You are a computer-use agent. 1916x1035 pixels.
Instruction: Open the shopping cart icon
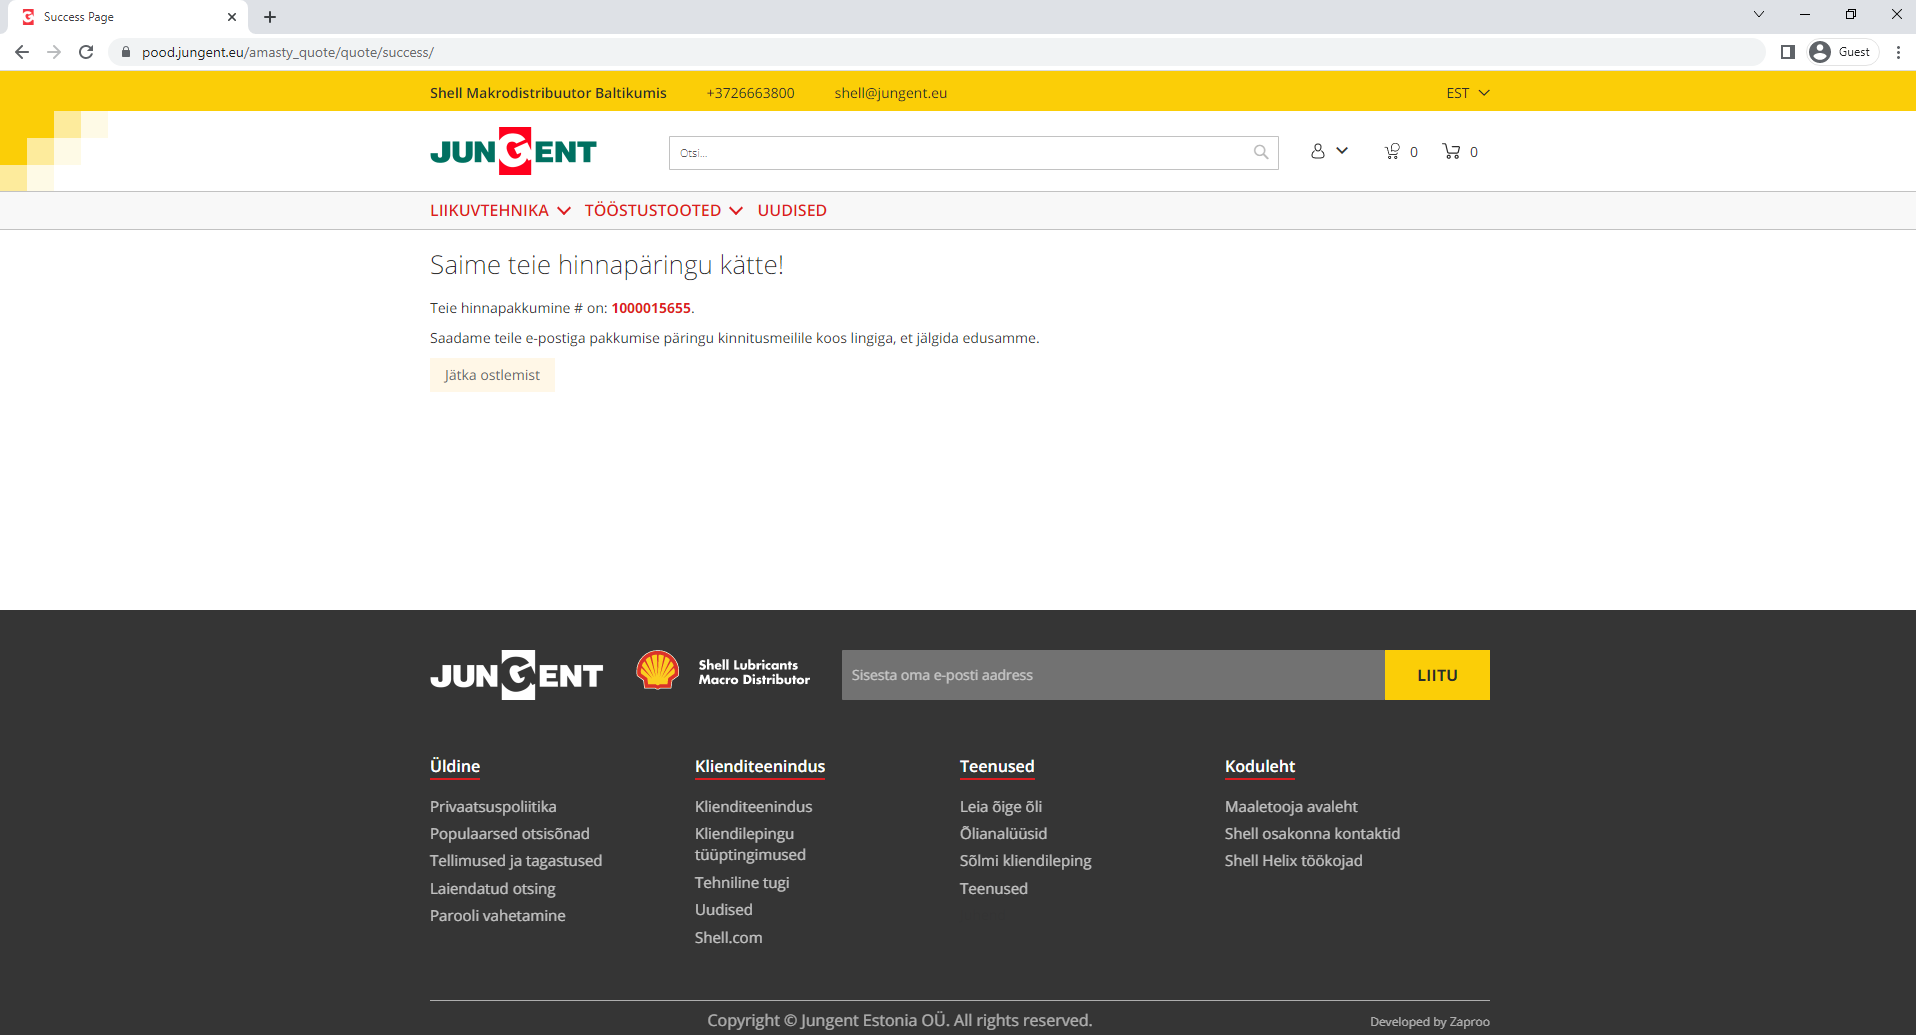point(1451,151)
